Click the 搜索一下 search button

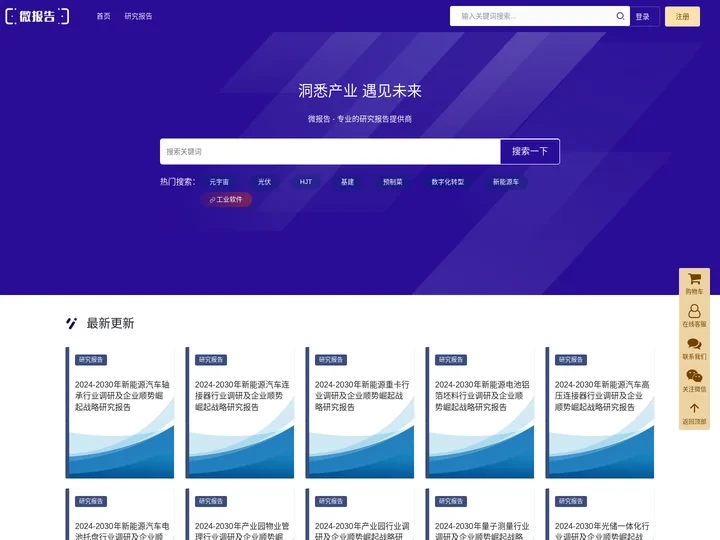pyautogui.click(x=530, y=152)
